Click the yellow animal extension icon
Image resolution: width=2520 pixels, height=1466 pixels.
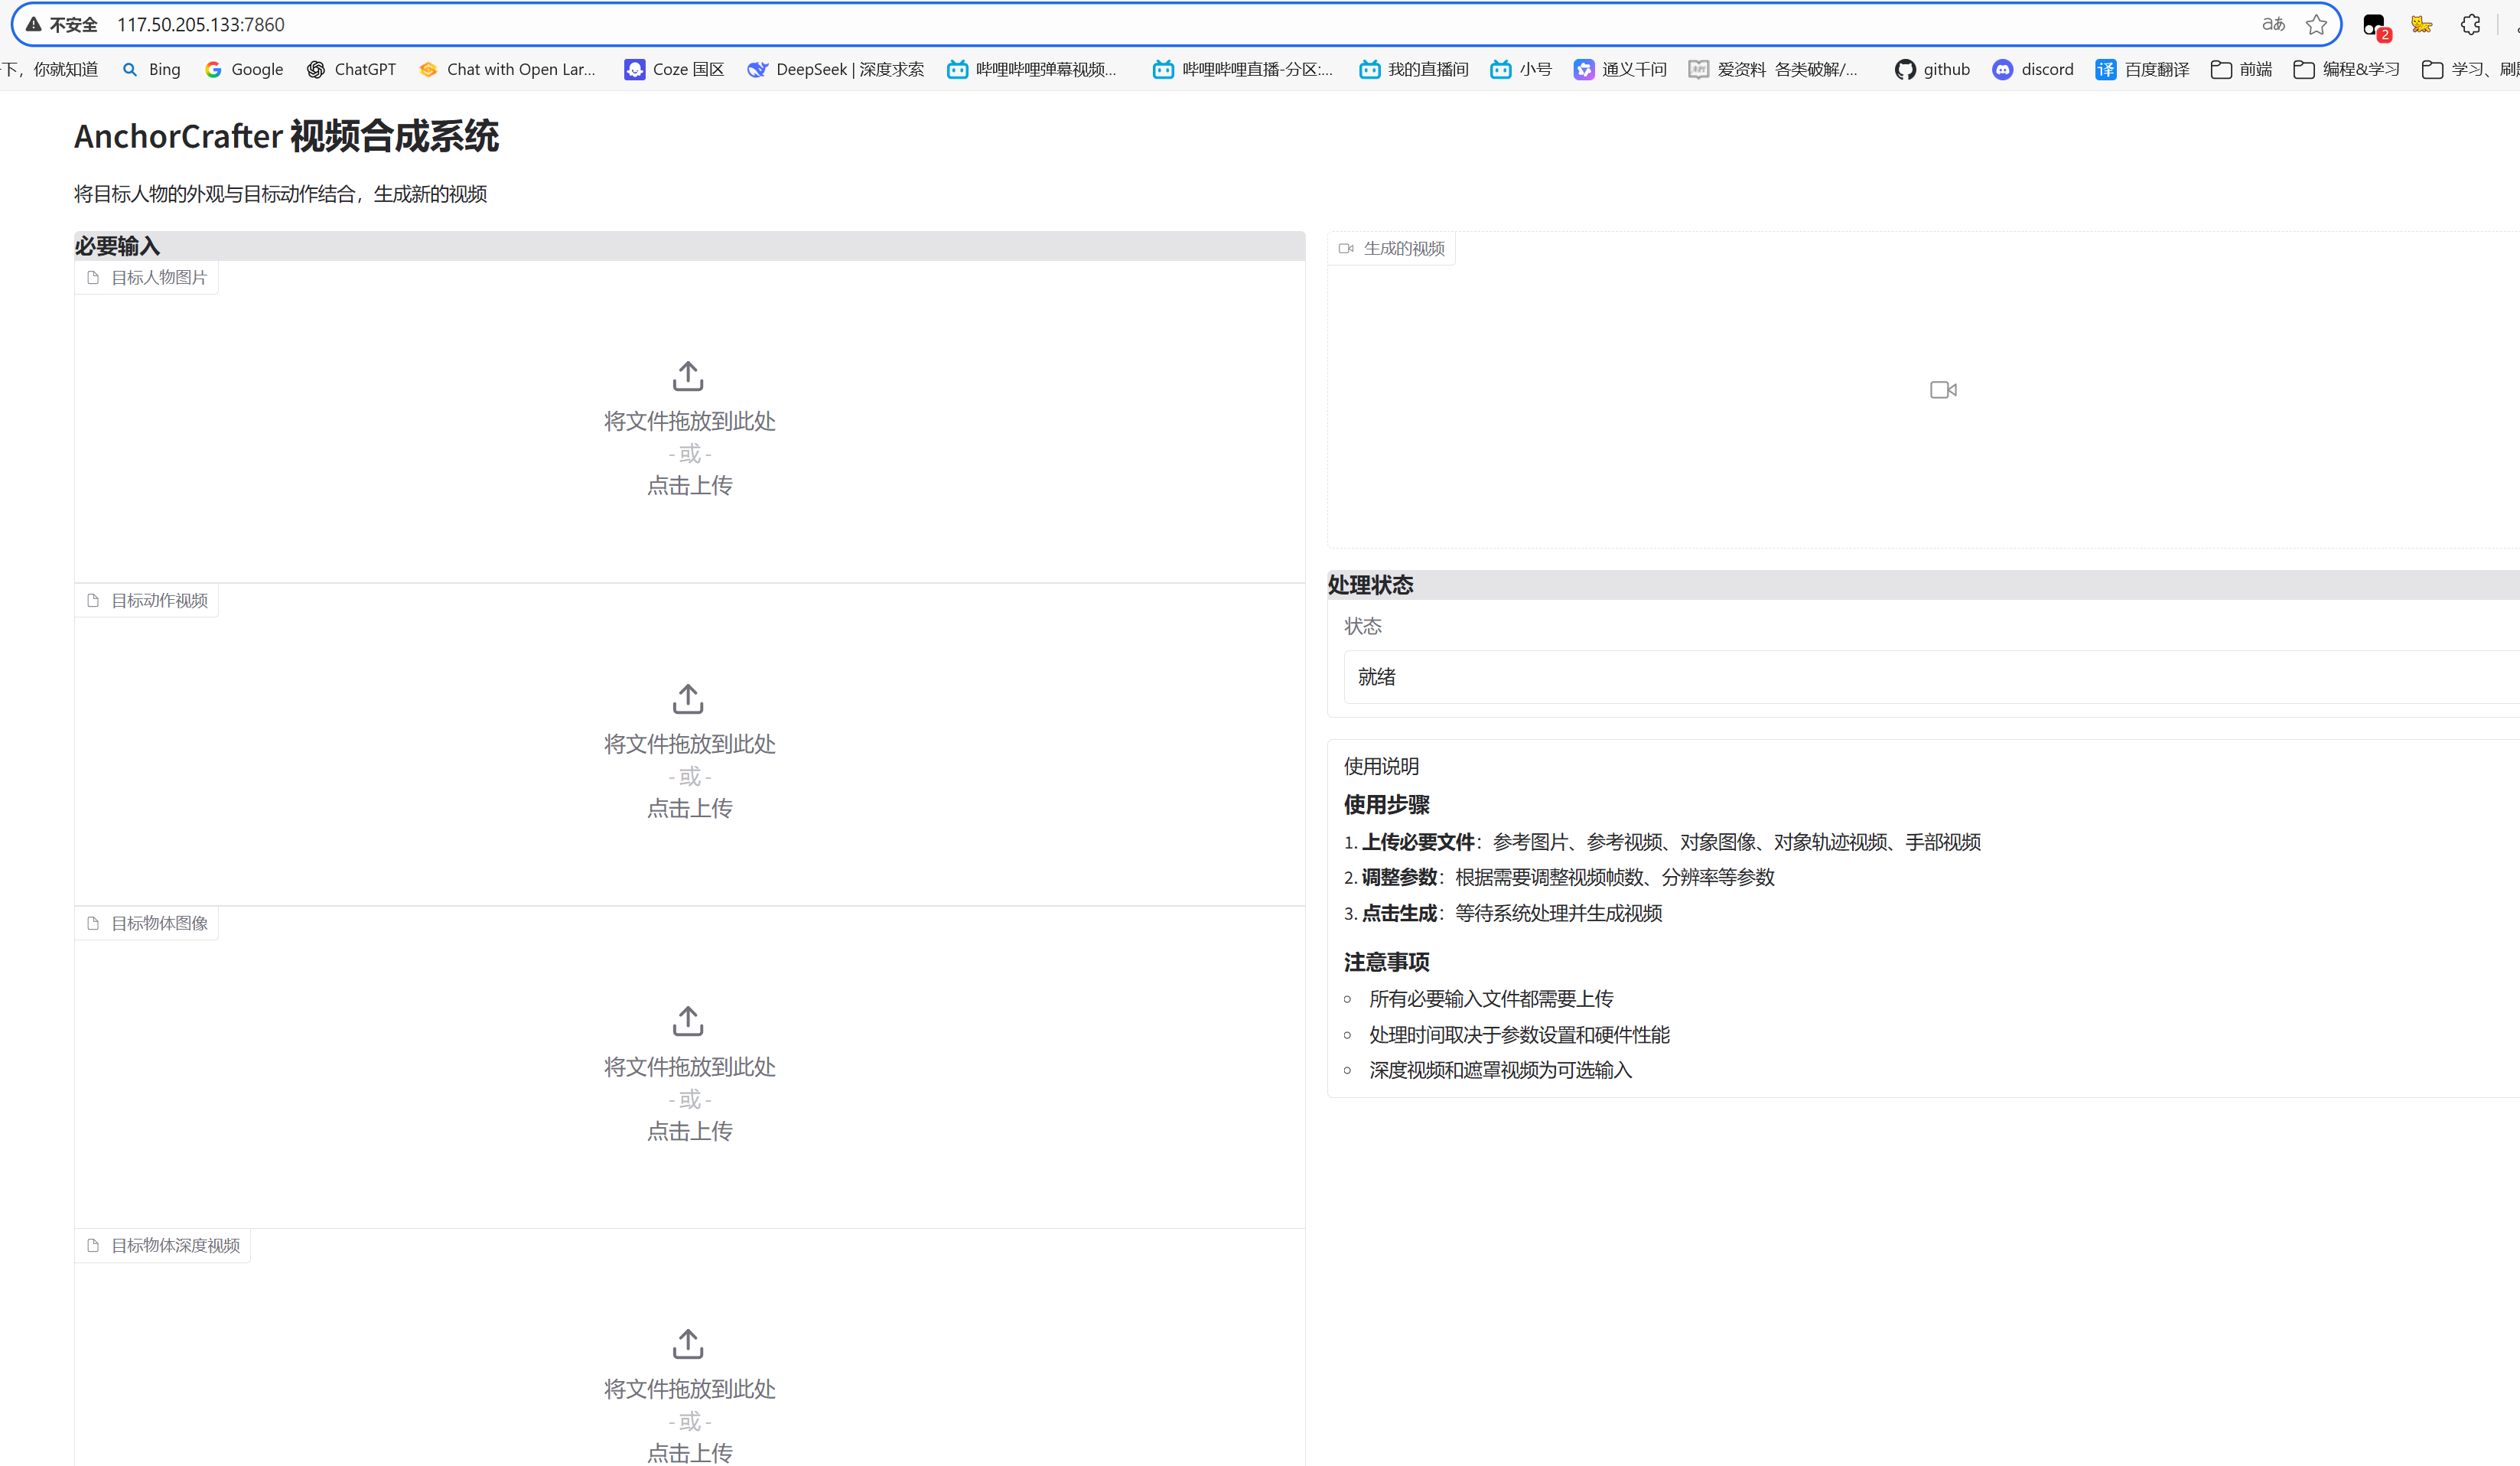tap(2422, 25)
